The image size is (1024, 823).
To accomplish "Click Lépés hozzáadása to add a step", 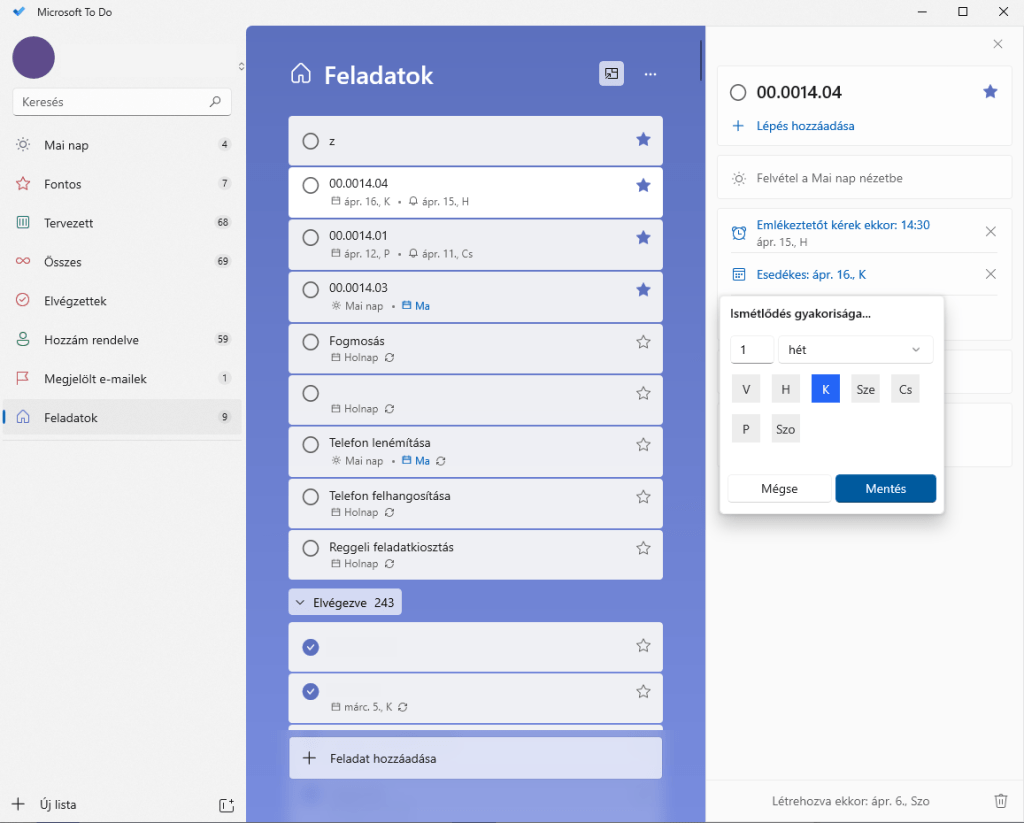I will (804, 126).
